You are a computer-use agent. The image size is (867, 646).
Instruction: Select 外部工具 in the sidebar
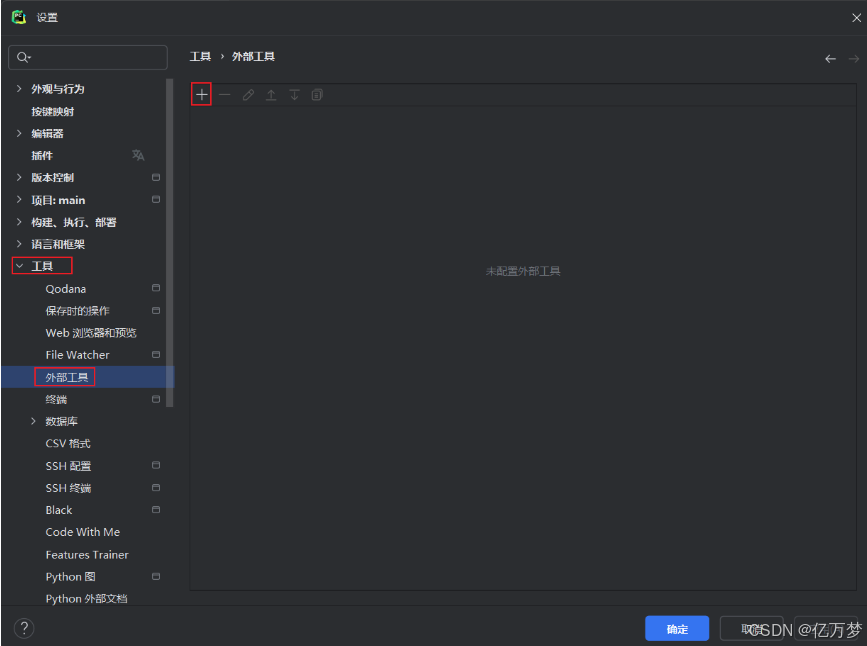[64, 376]
